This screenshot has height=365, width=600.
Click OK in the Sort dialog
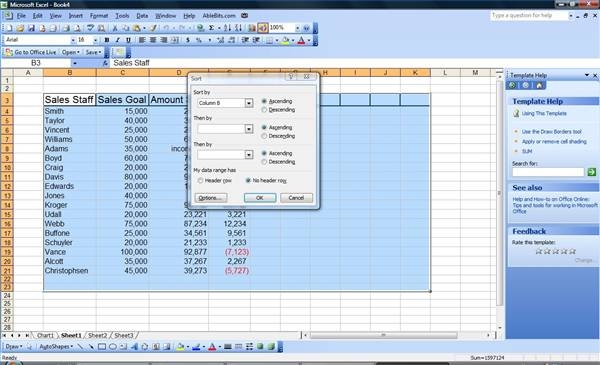260,198
